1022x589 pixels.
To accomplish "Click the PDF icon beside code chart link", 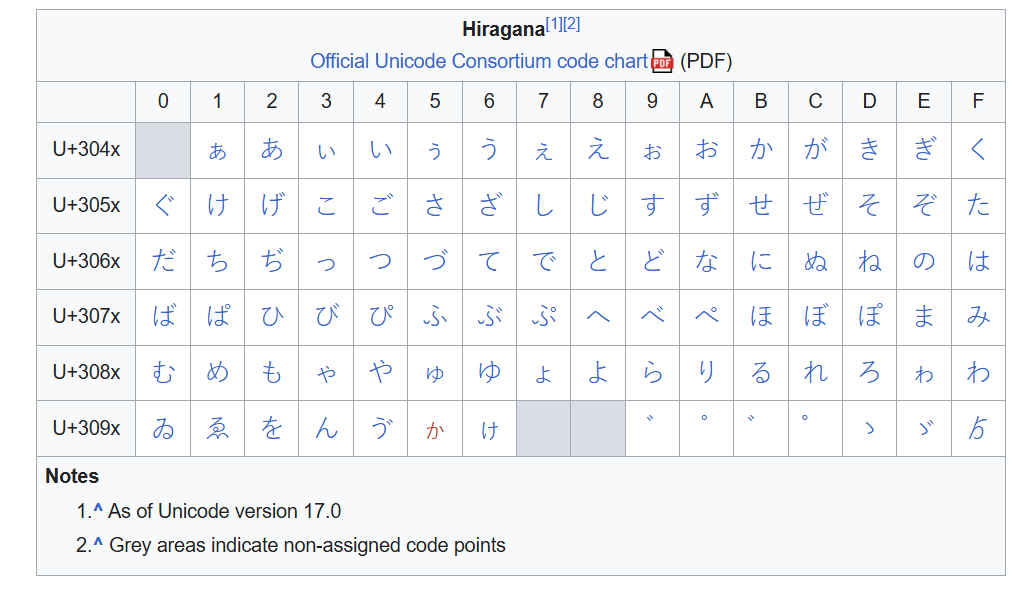I will pyautogui.click(x=662, y=61).
